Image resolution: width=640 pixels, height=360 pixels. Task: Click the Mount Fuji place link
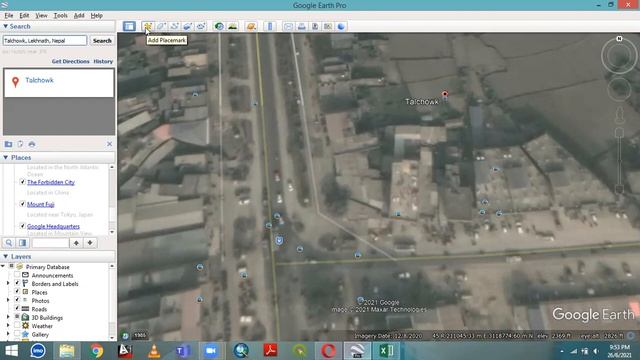point(40,204)
